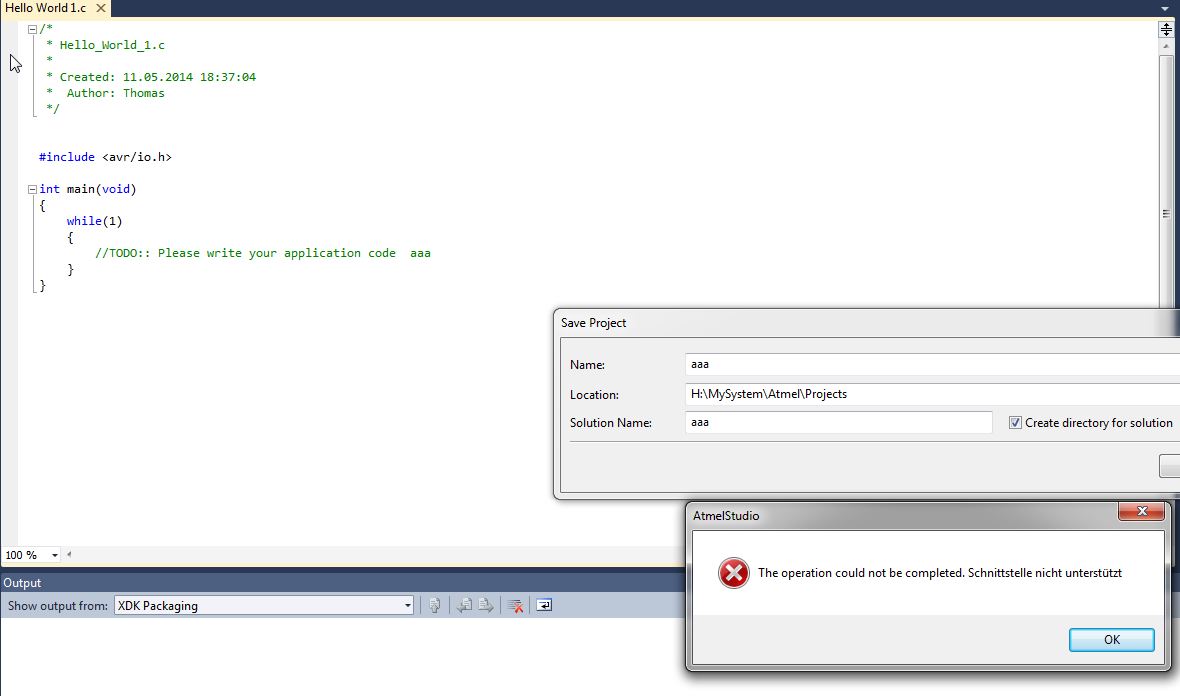This screenshot has height=696, width=1180.
Task: Click the red error icon in dialog
Action: pos(733,573)
